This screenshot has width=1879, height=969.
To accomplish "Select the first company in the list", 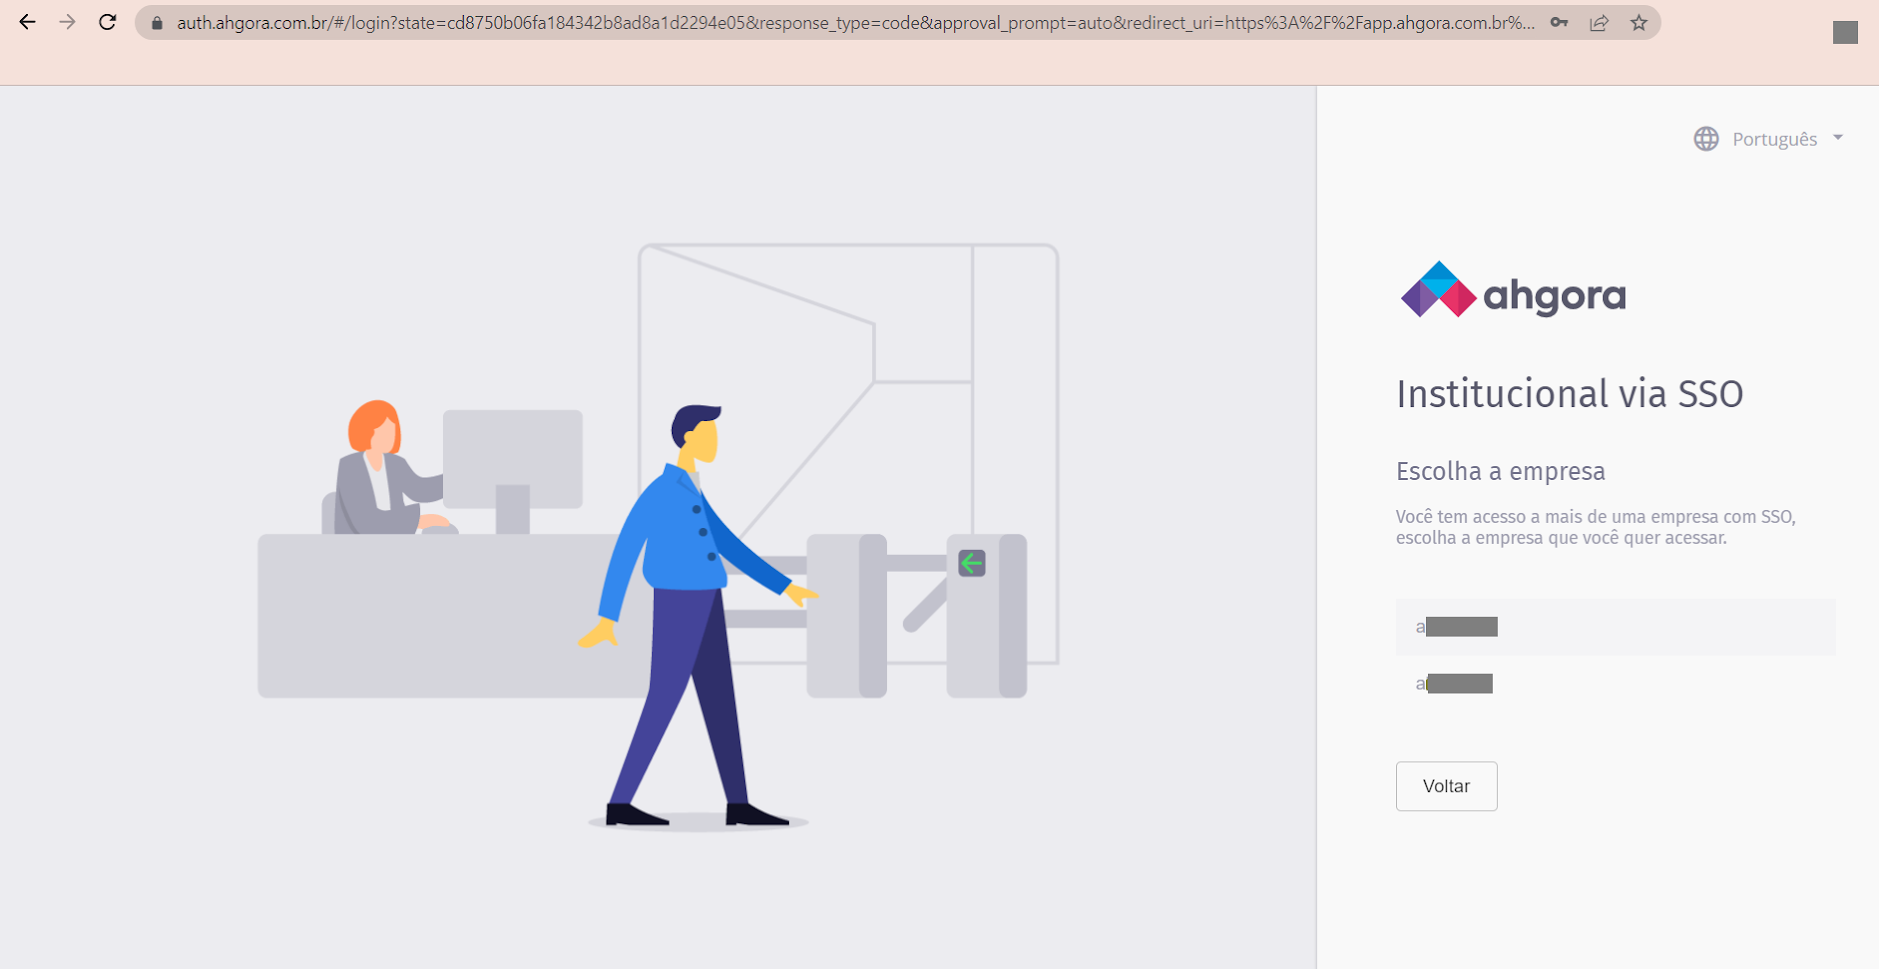I will [1615, 627].
